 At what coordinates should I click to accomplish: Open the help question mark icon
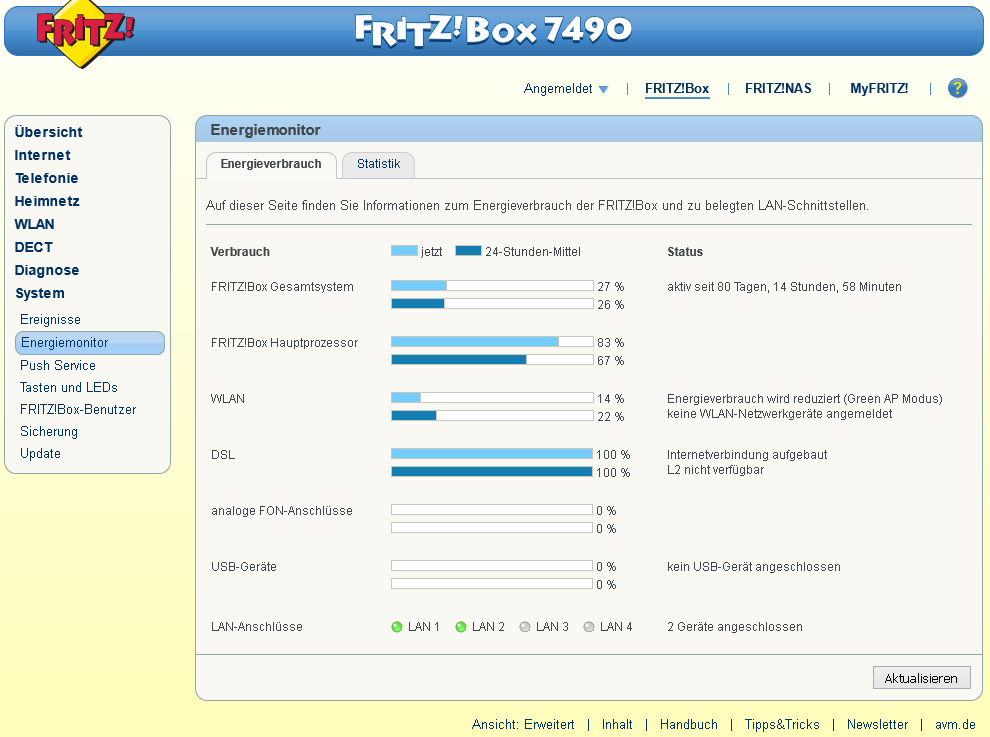pos(957,88)
